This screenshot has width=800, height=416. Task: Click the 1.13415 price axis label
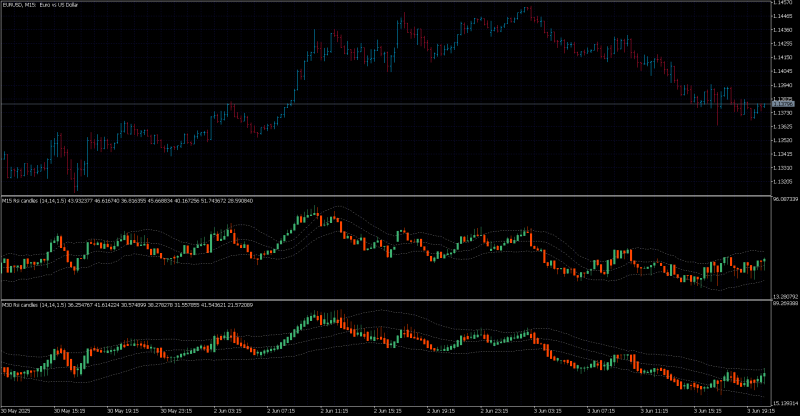pos(783,154)
